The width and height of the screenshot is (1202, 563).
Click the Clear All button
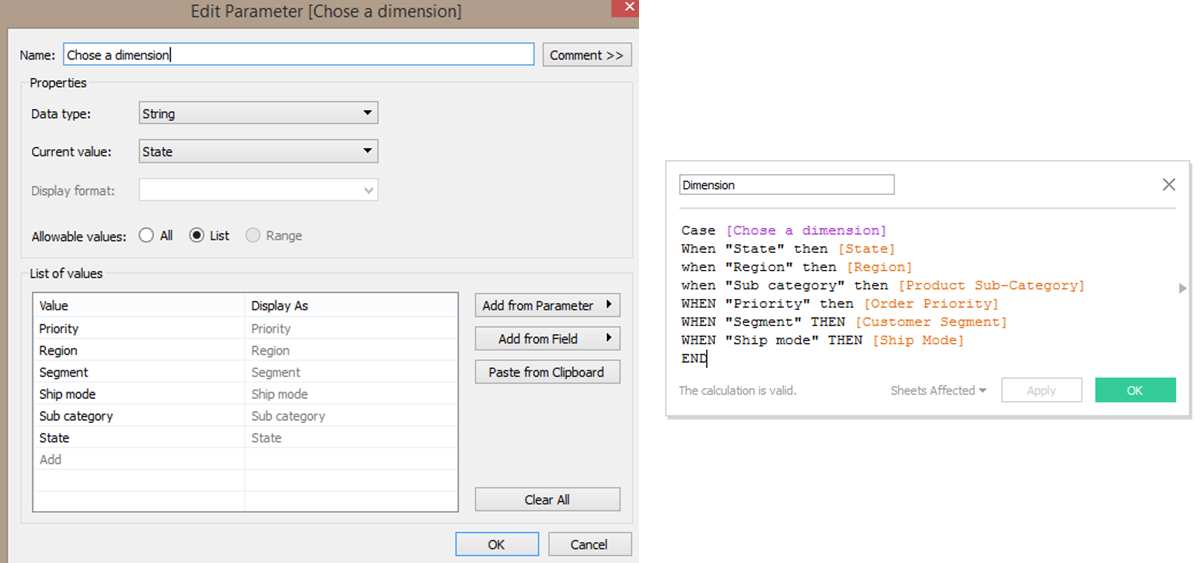point(547,500)
